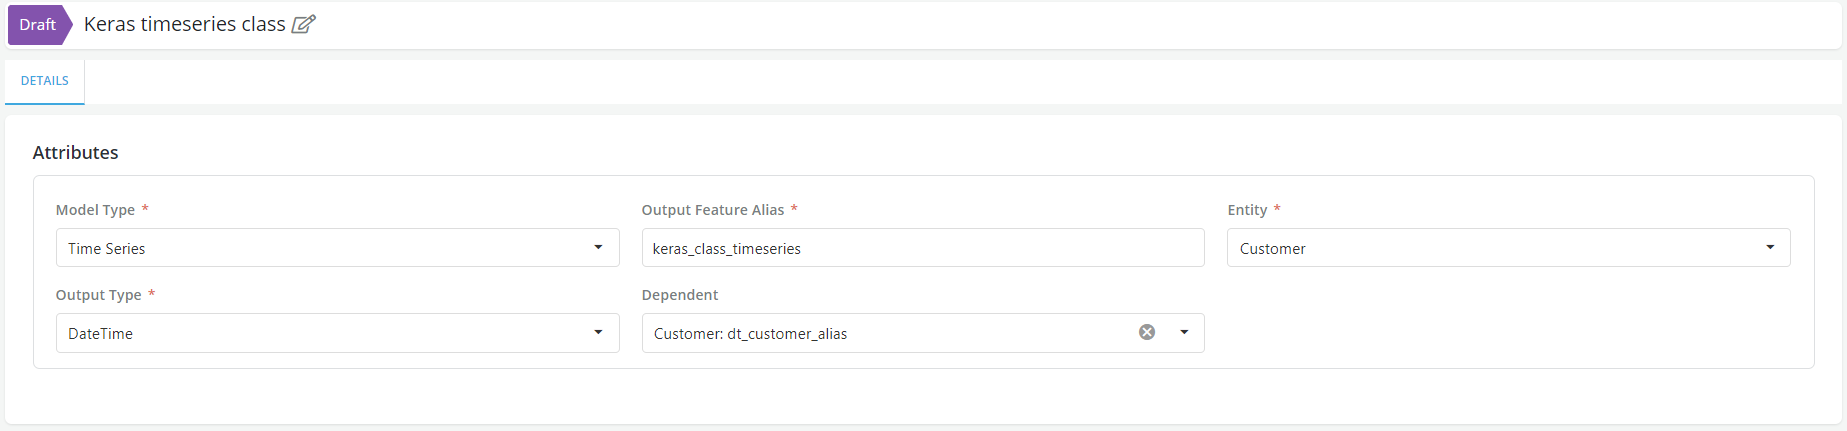Click the Output Type field label
The image size is (1847, 431).
98,295
